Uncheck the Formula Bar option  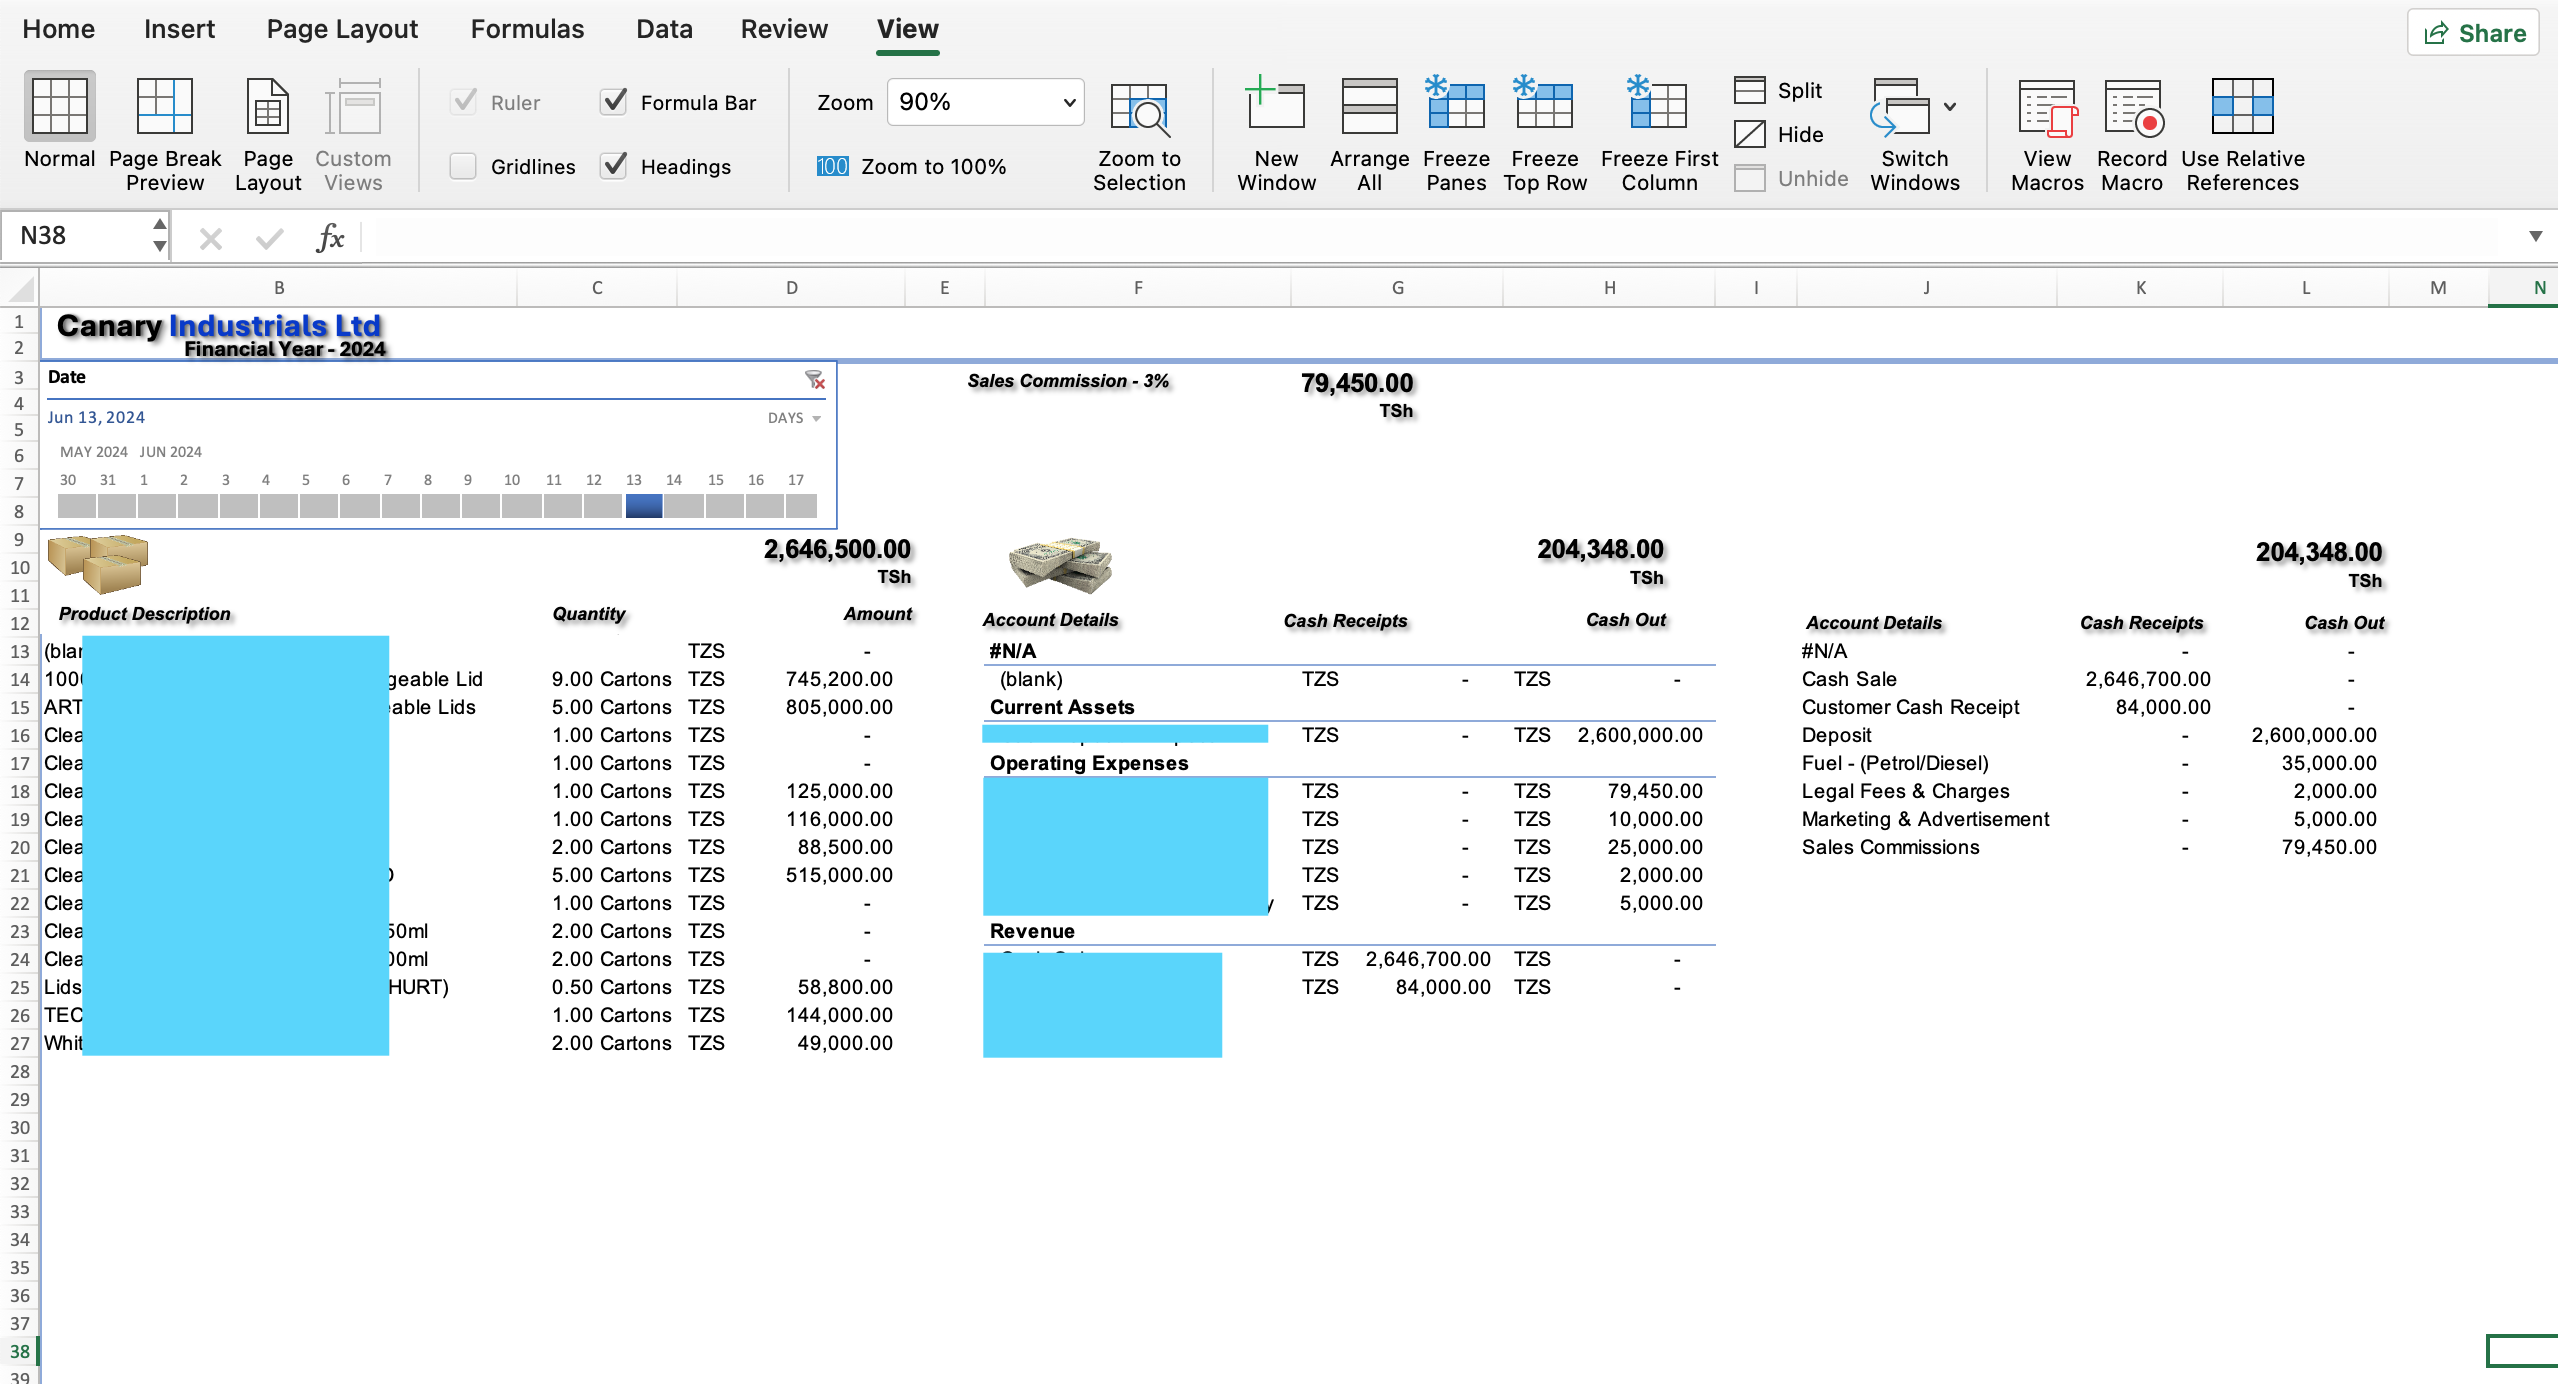(614, 101)
